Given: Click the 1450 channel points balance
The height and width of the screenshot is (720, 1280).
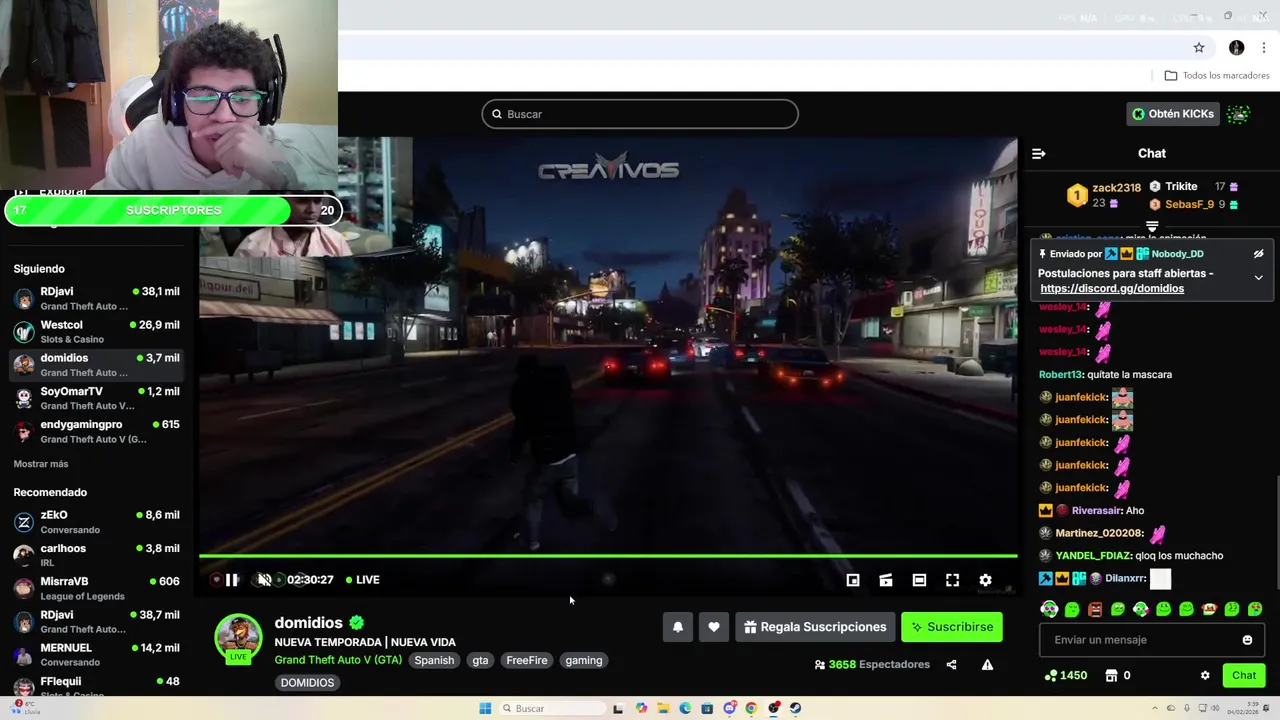Looking at the screenshot, I should coord(1065,676).
